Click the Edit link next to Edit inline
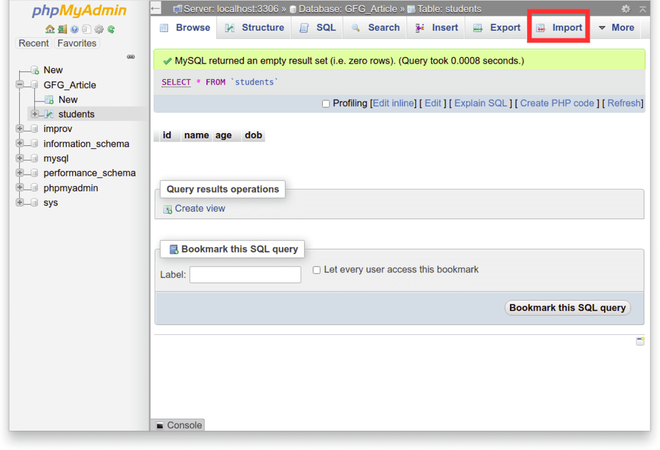 (433, 104)
